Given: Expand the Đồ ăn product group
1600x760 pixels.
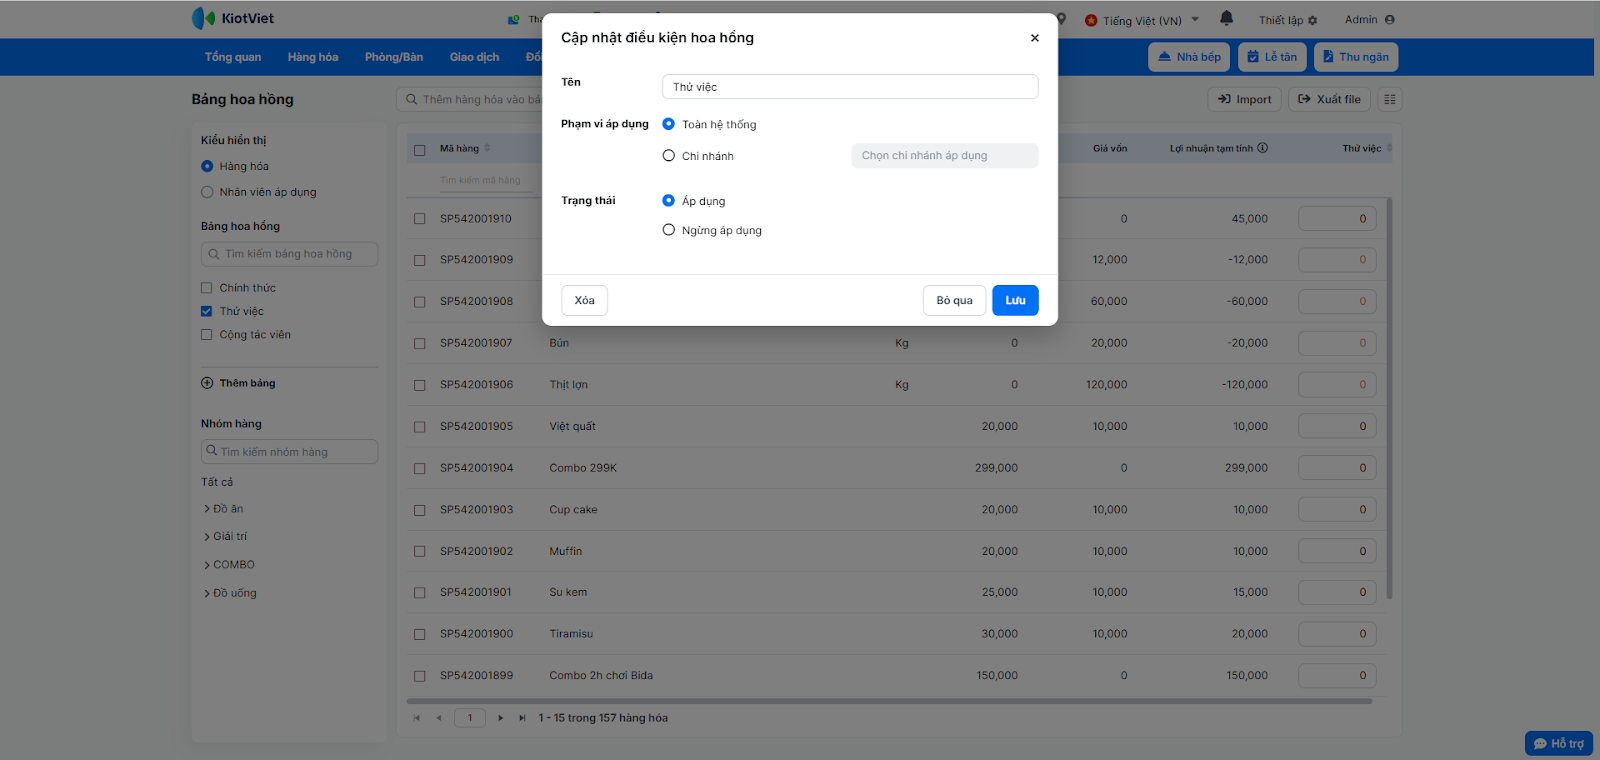Looking at the screenshot, I should pos(207,509).
